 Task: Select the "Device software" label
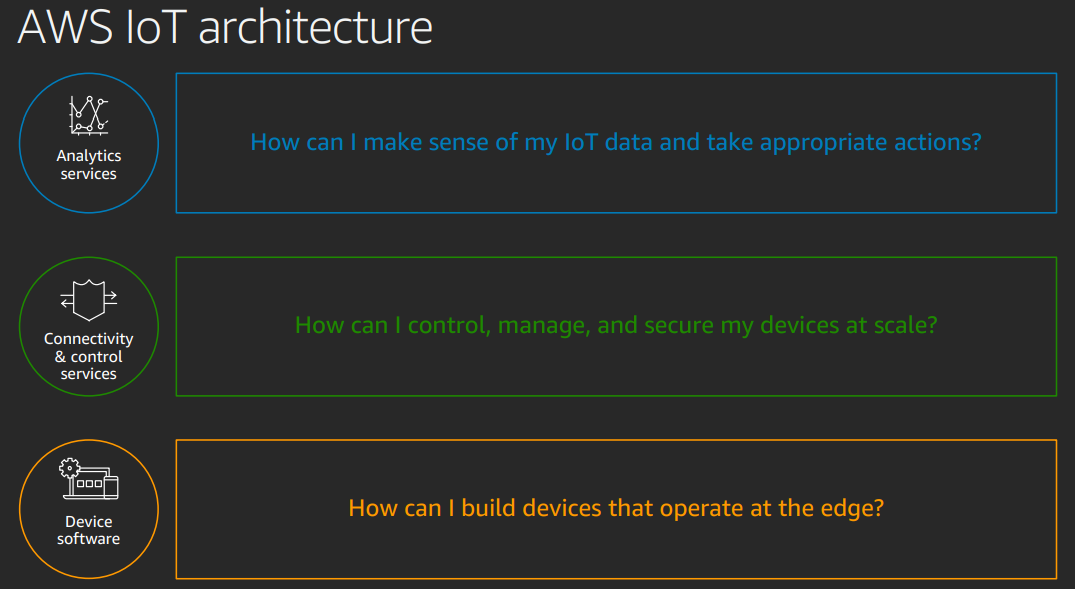click(88, 530)
